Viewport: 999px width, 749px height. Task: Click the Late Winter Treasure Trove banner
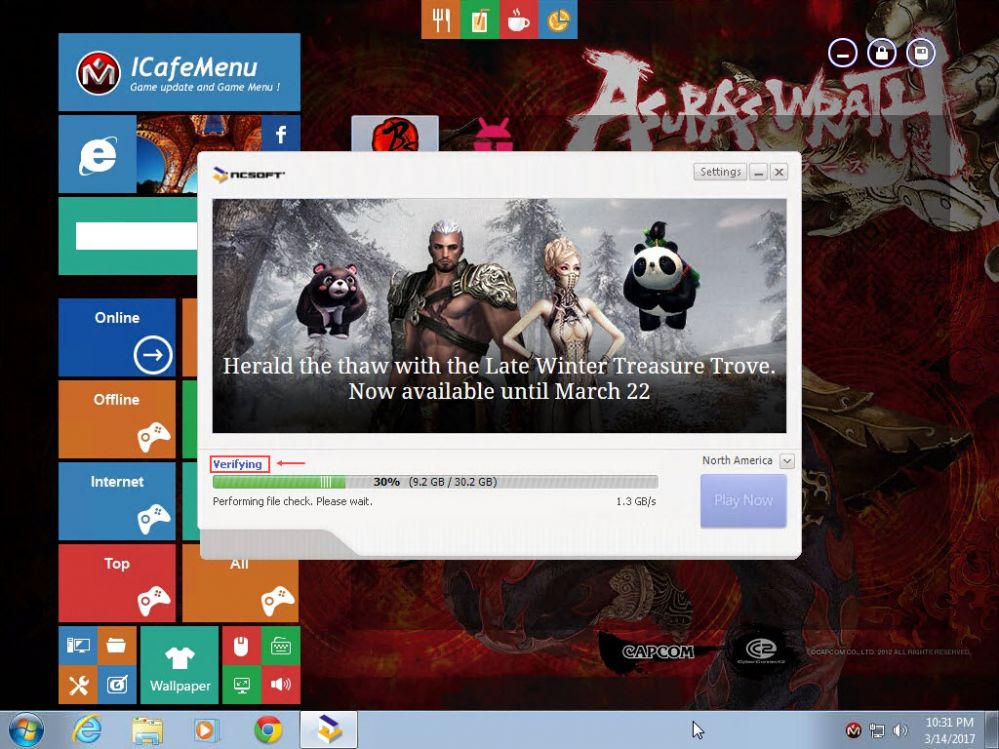(500, 316)
